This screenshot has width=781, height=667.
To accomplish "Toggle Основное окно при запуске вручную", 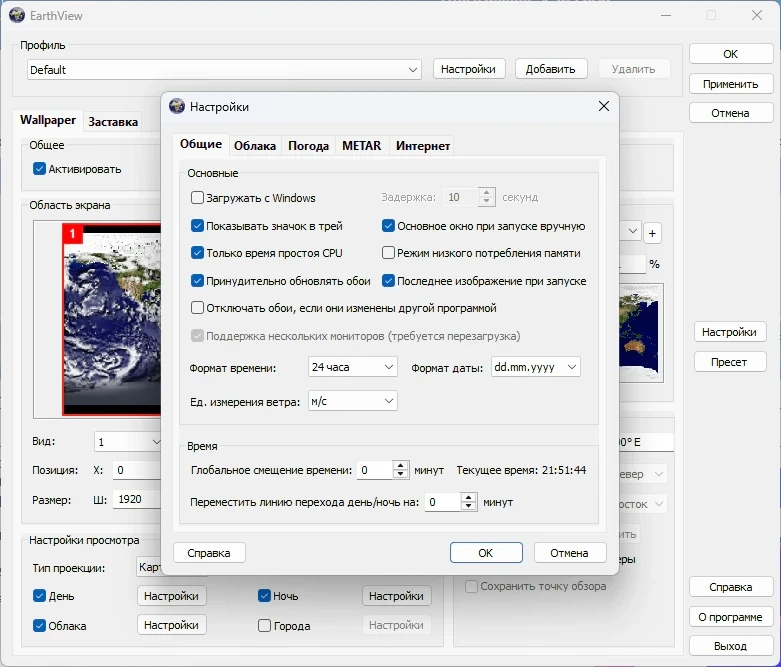I will coord(388,226).
